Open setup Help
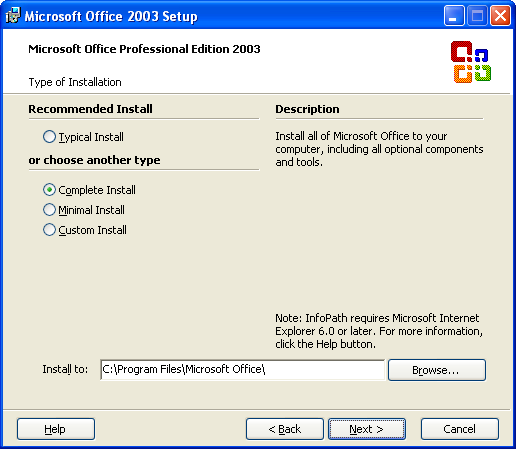The height and width of the screenshot is (449, 516). click(x=56, y=429)
